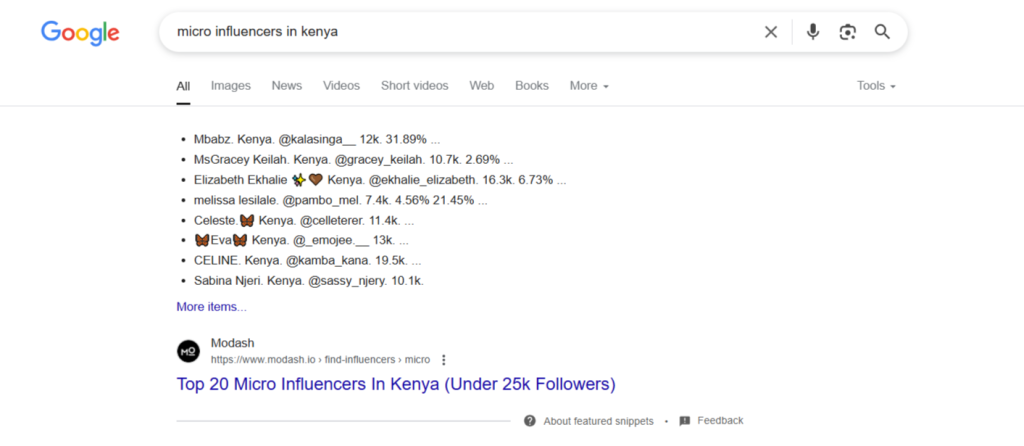The width and height of the screenshot is (1024, 446).
Task: Select the Elizabeth Ekhalie list line
Action: pos(380,180)
